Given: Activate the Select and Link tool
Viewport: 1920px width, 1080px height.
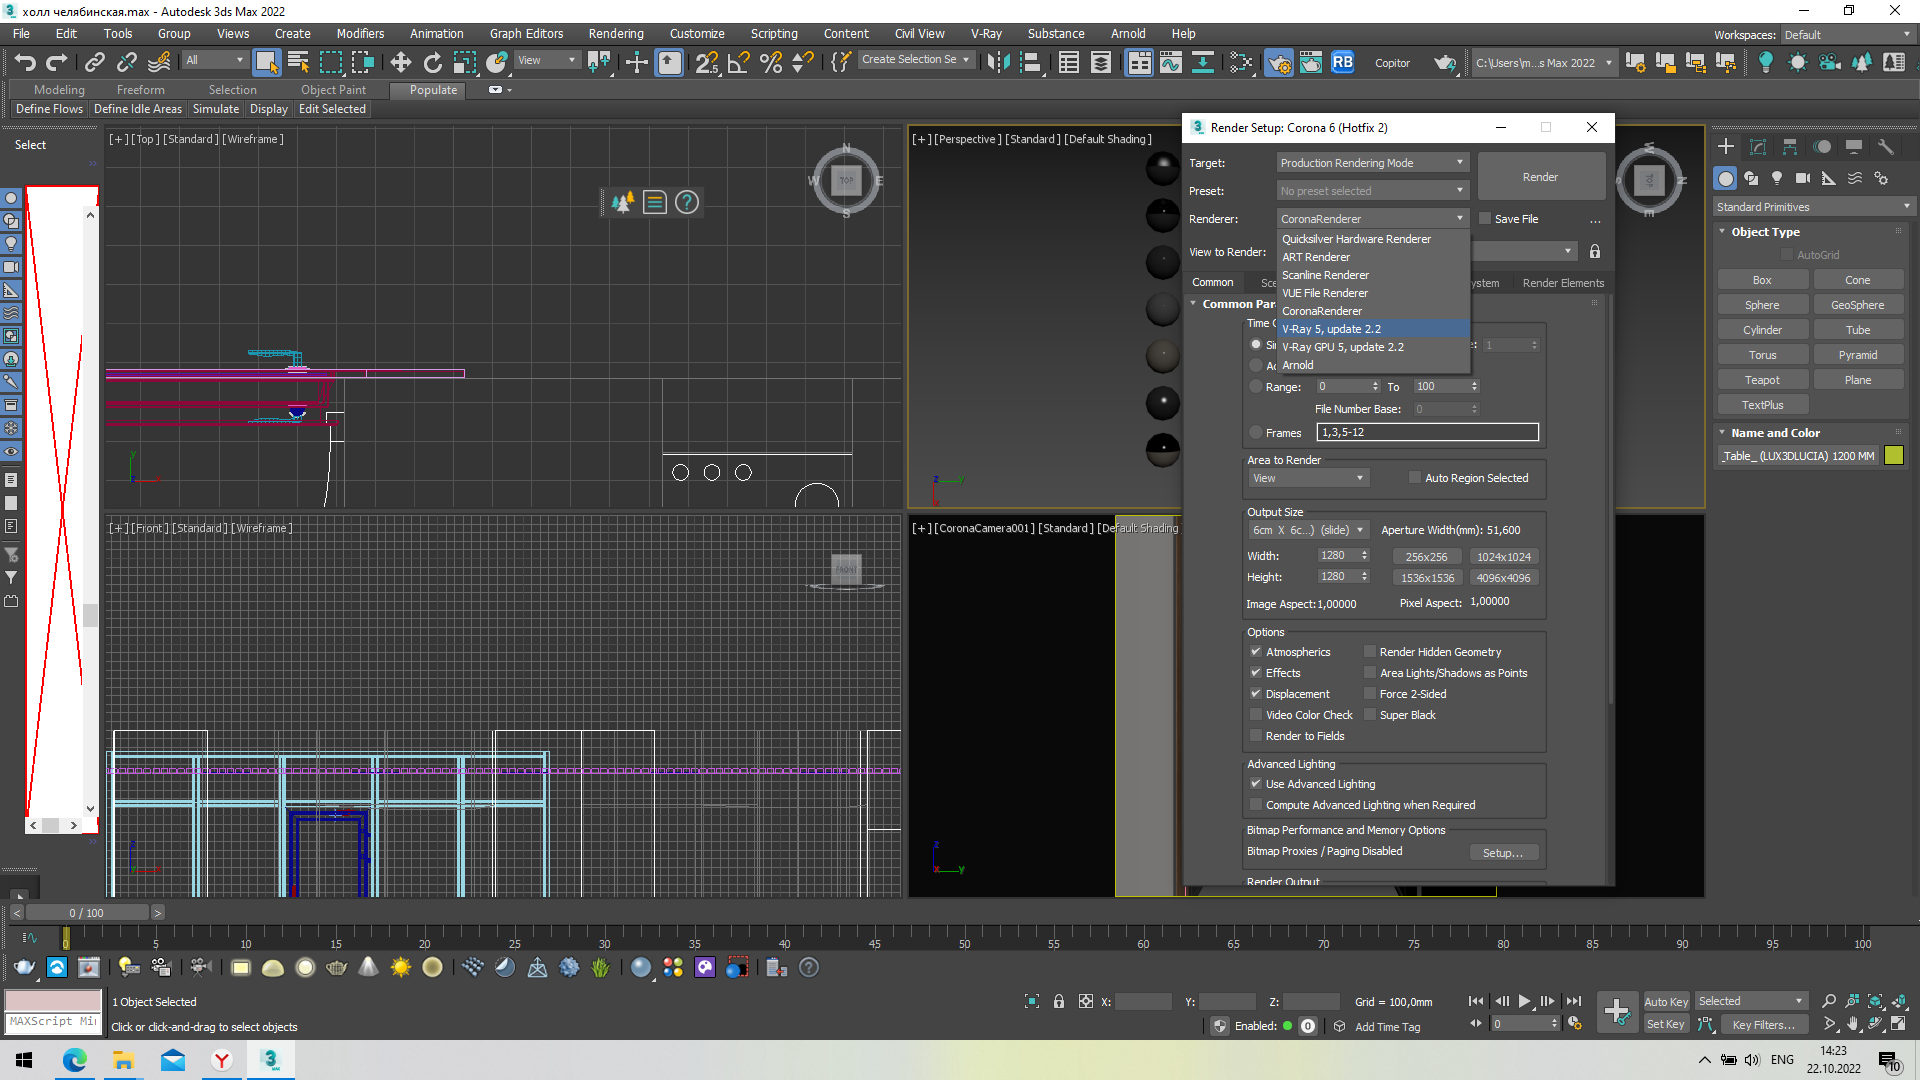Looking at the screenshot, I should click(95, 62).
